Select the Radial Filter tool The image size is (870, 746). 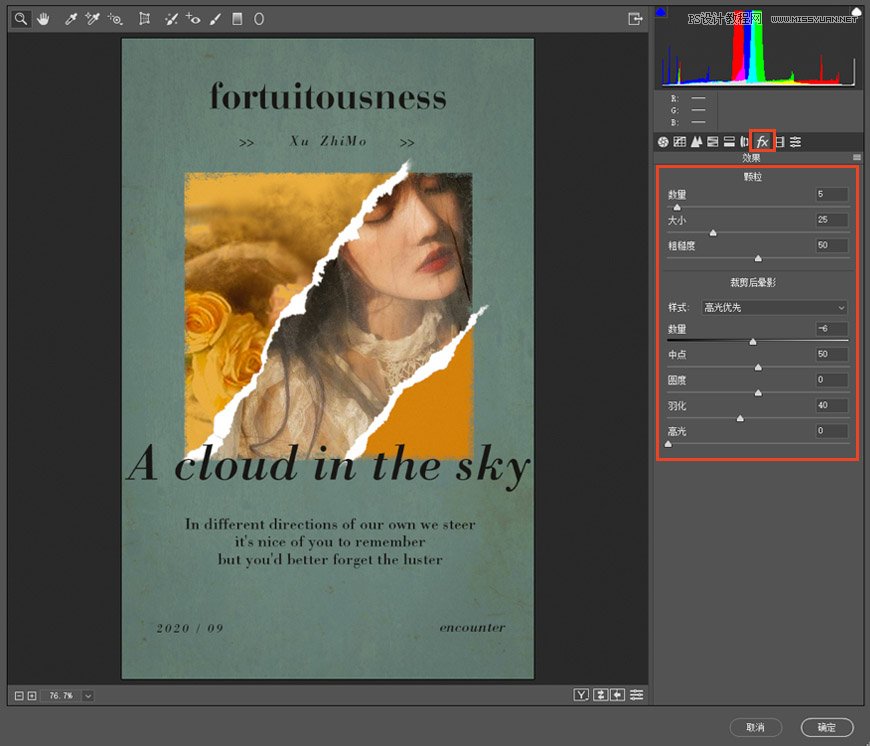[258, 18]
